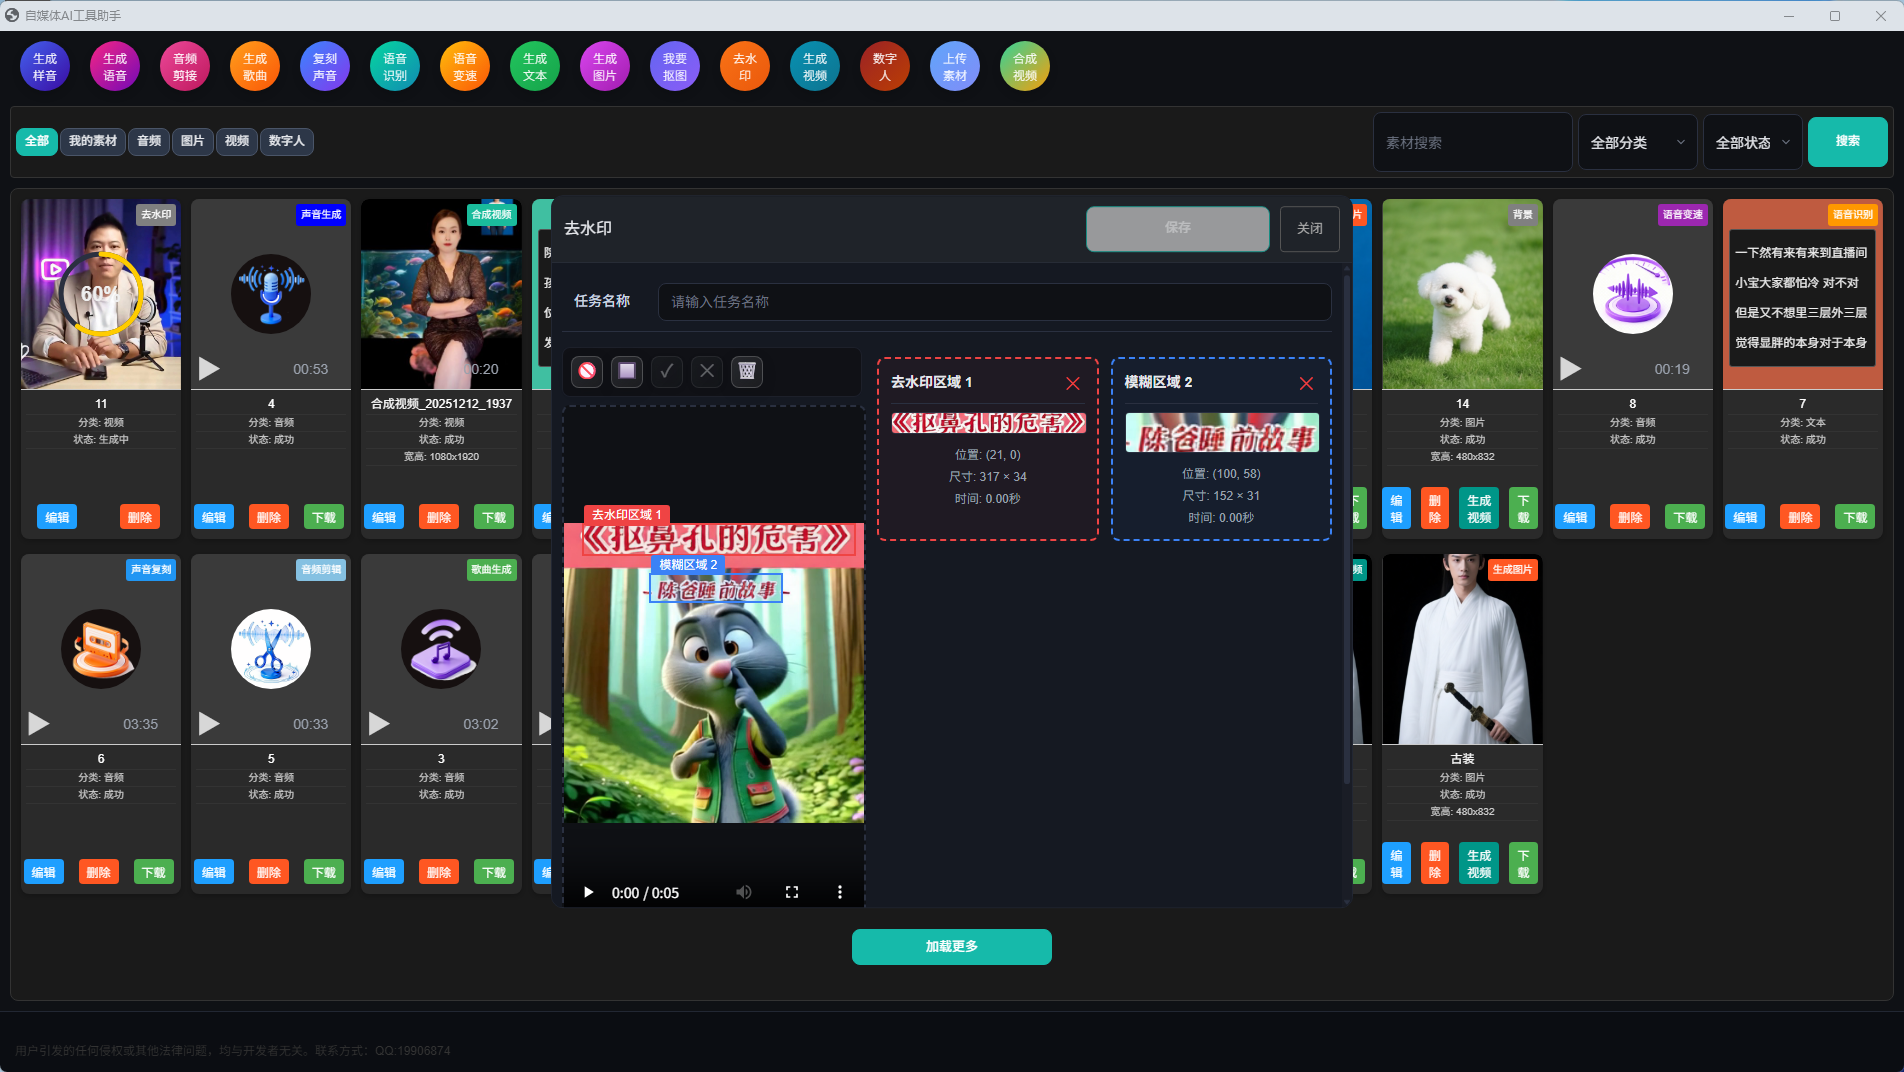This screenshot has width=1904, height=1072.
Task: Open the 生成歌曲 tool
Action: click(255, 67)
